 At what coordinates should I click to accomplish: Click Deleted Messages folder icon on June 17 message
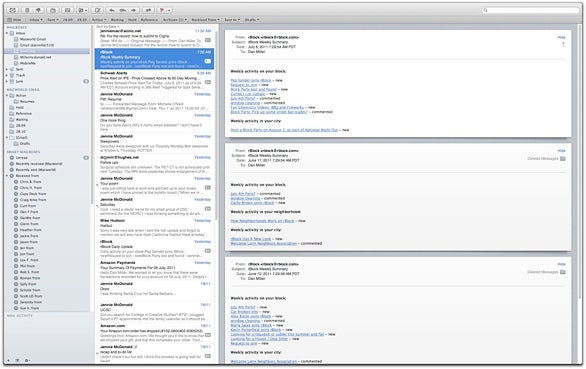pos(563,159)
